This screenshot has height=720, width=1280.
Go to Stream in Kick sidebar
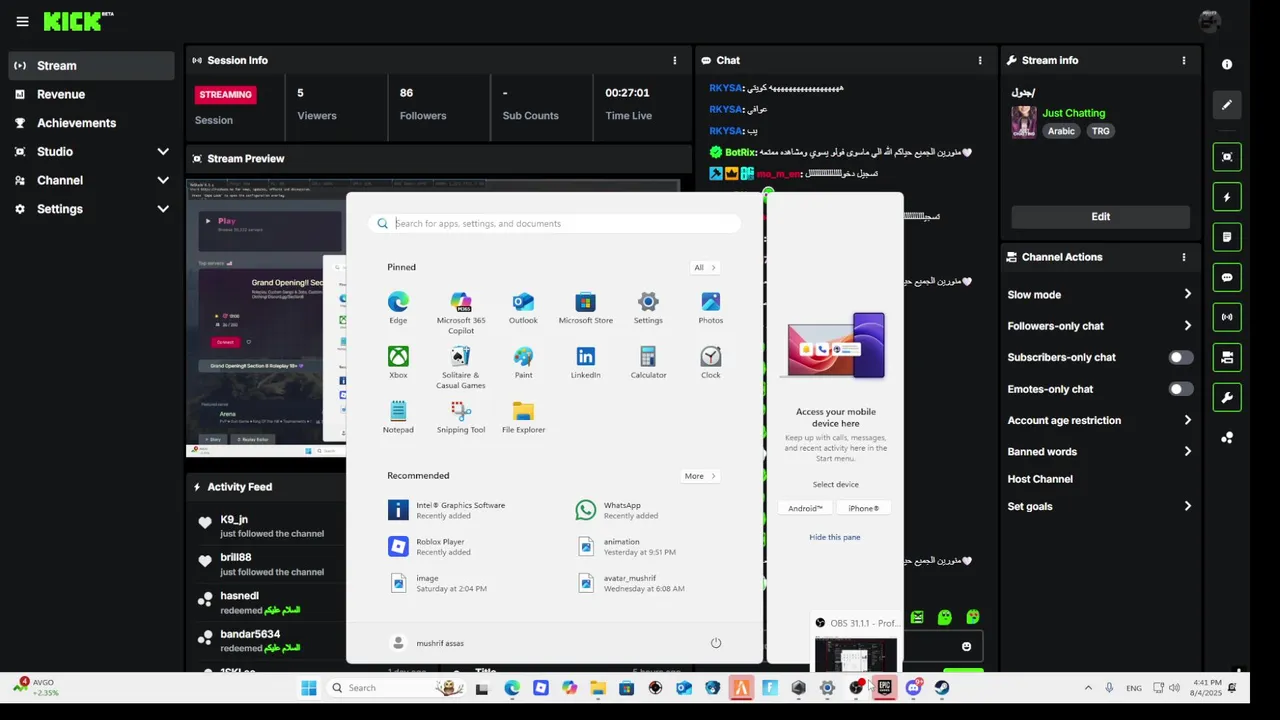point(91,66)
